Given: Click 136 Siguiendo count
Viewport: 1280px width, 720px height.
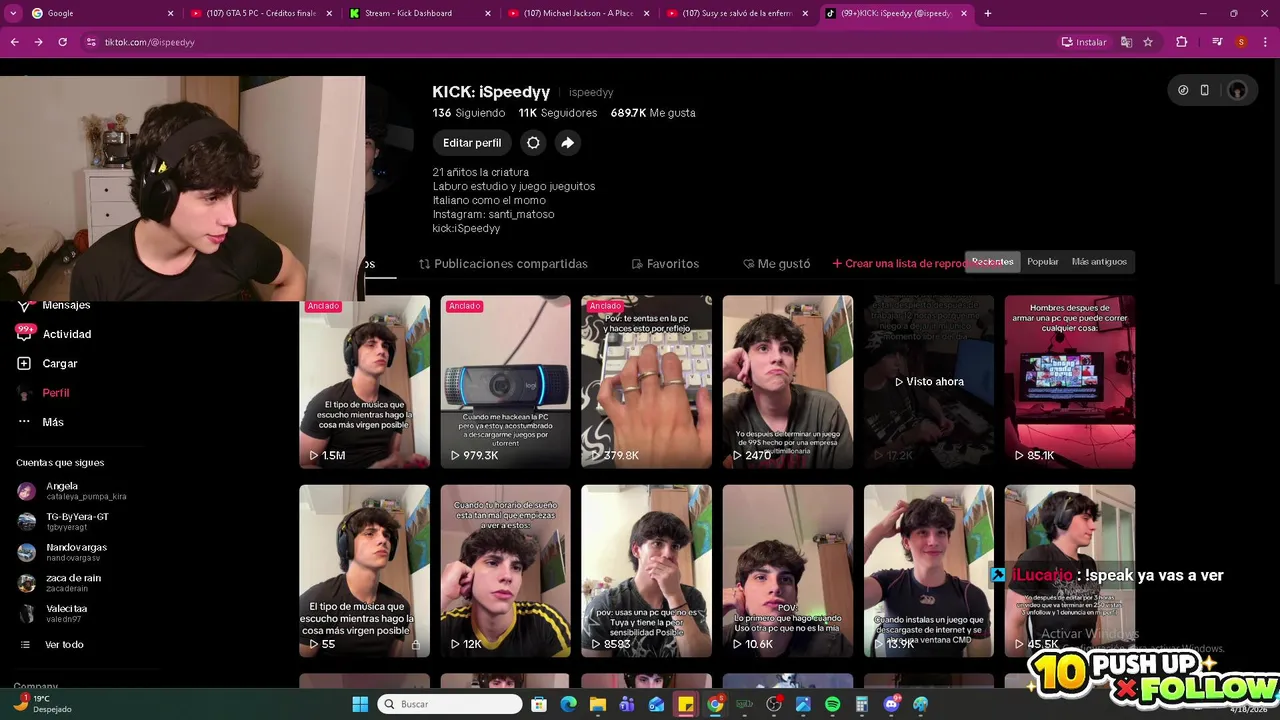Looking at the screenshot, I should point(468,113).
